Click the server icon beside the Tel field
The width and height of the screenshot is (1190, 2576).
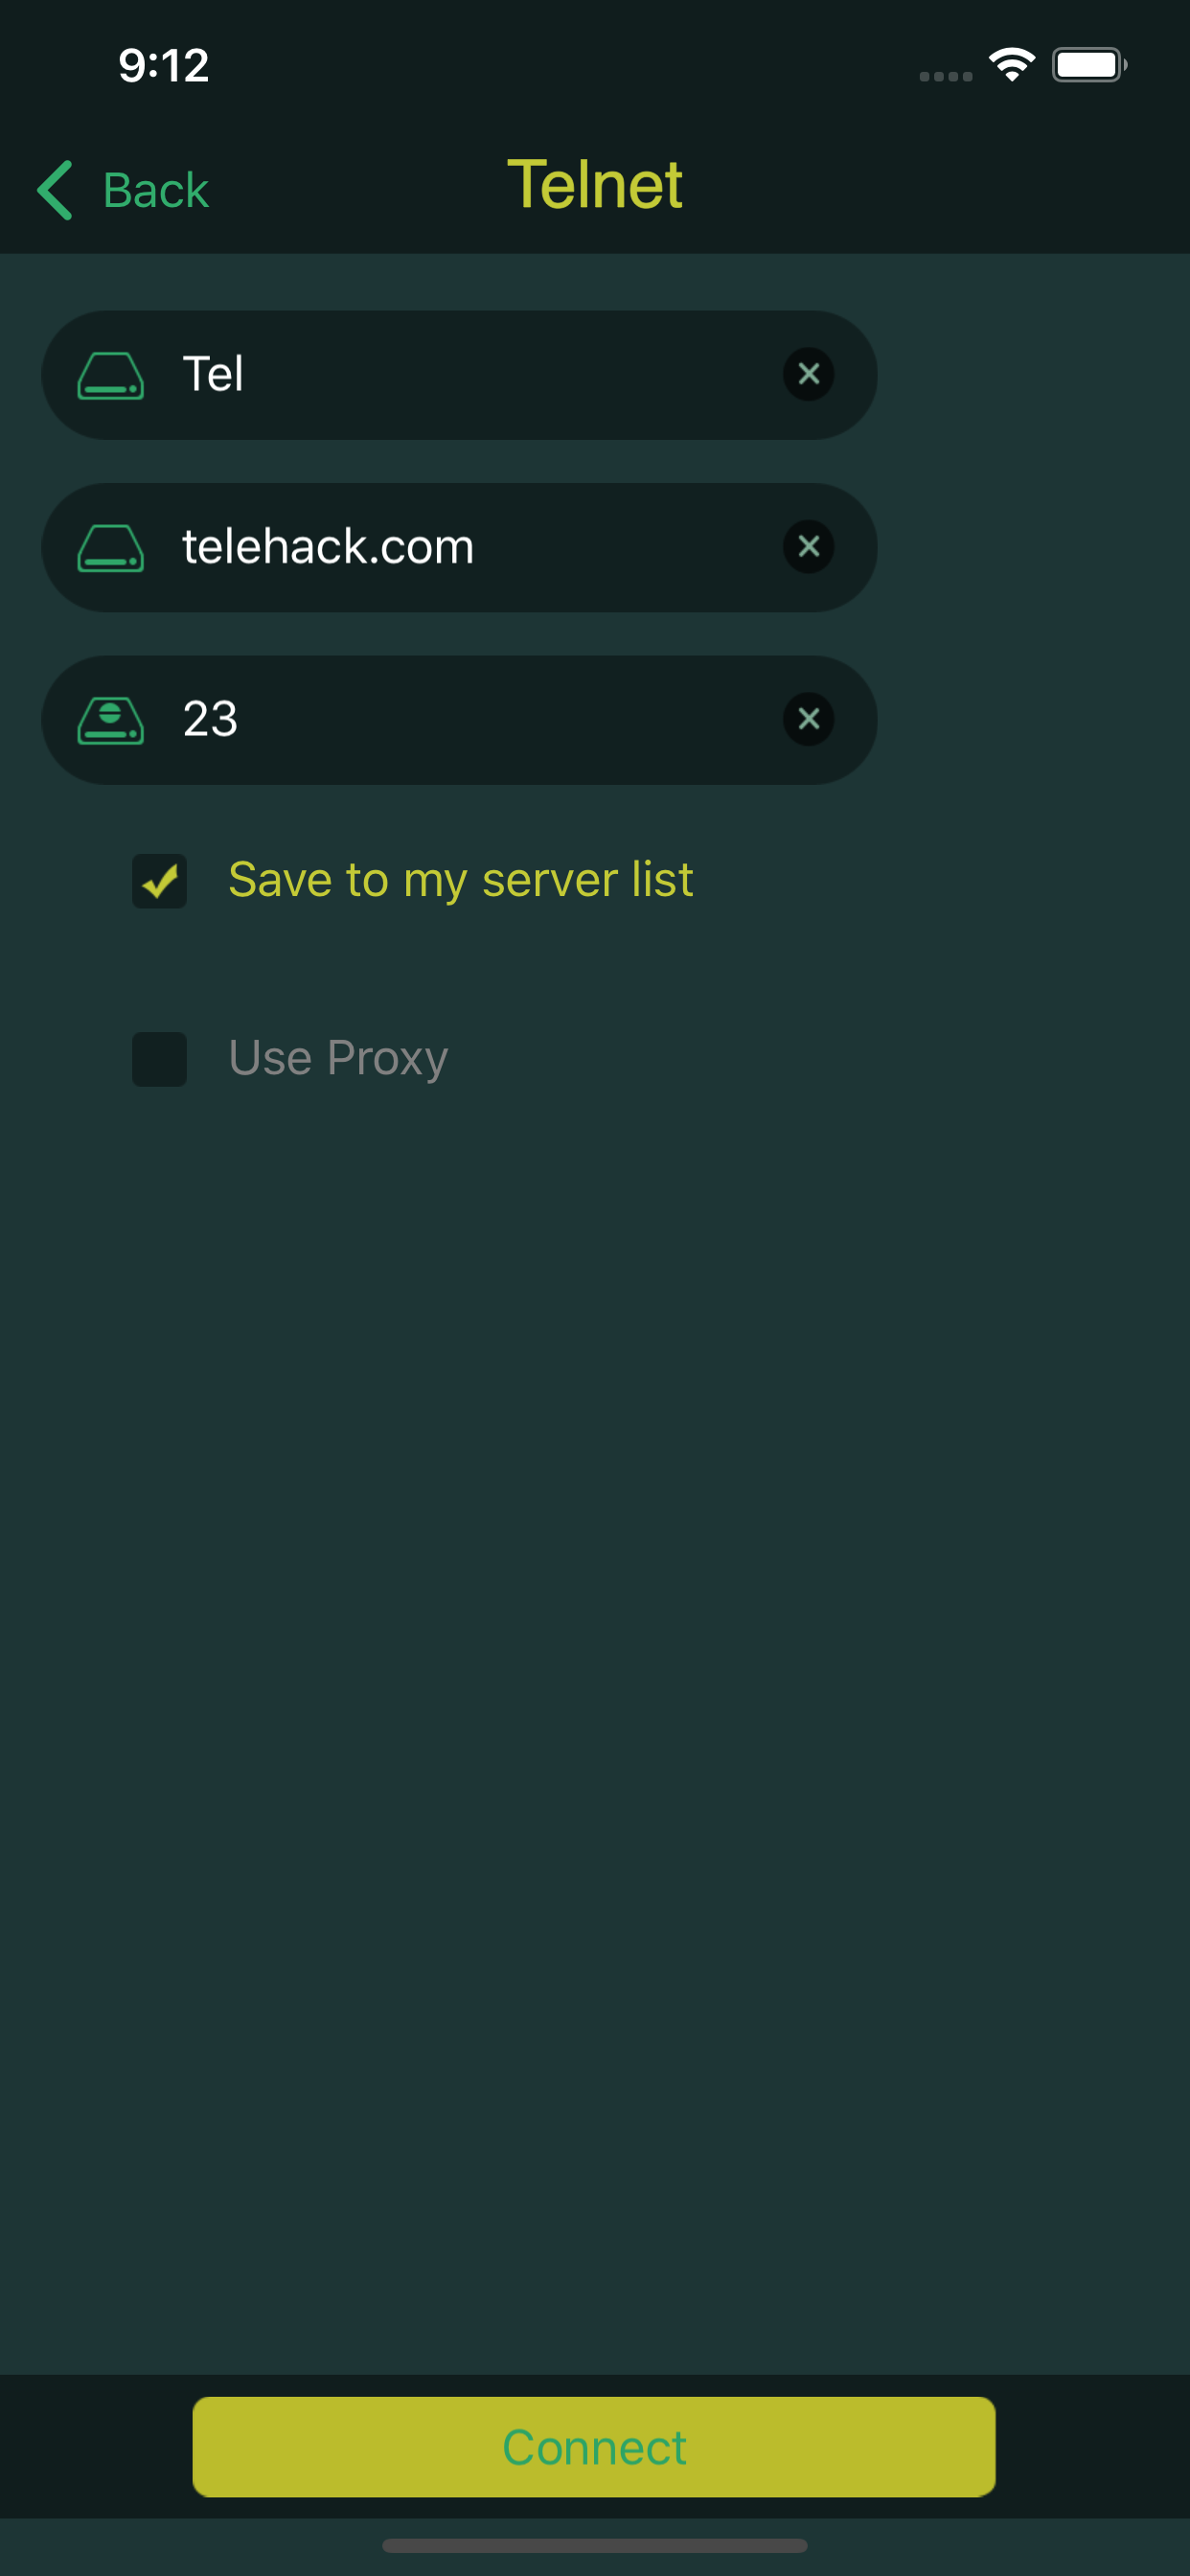[x=112, y=375]
